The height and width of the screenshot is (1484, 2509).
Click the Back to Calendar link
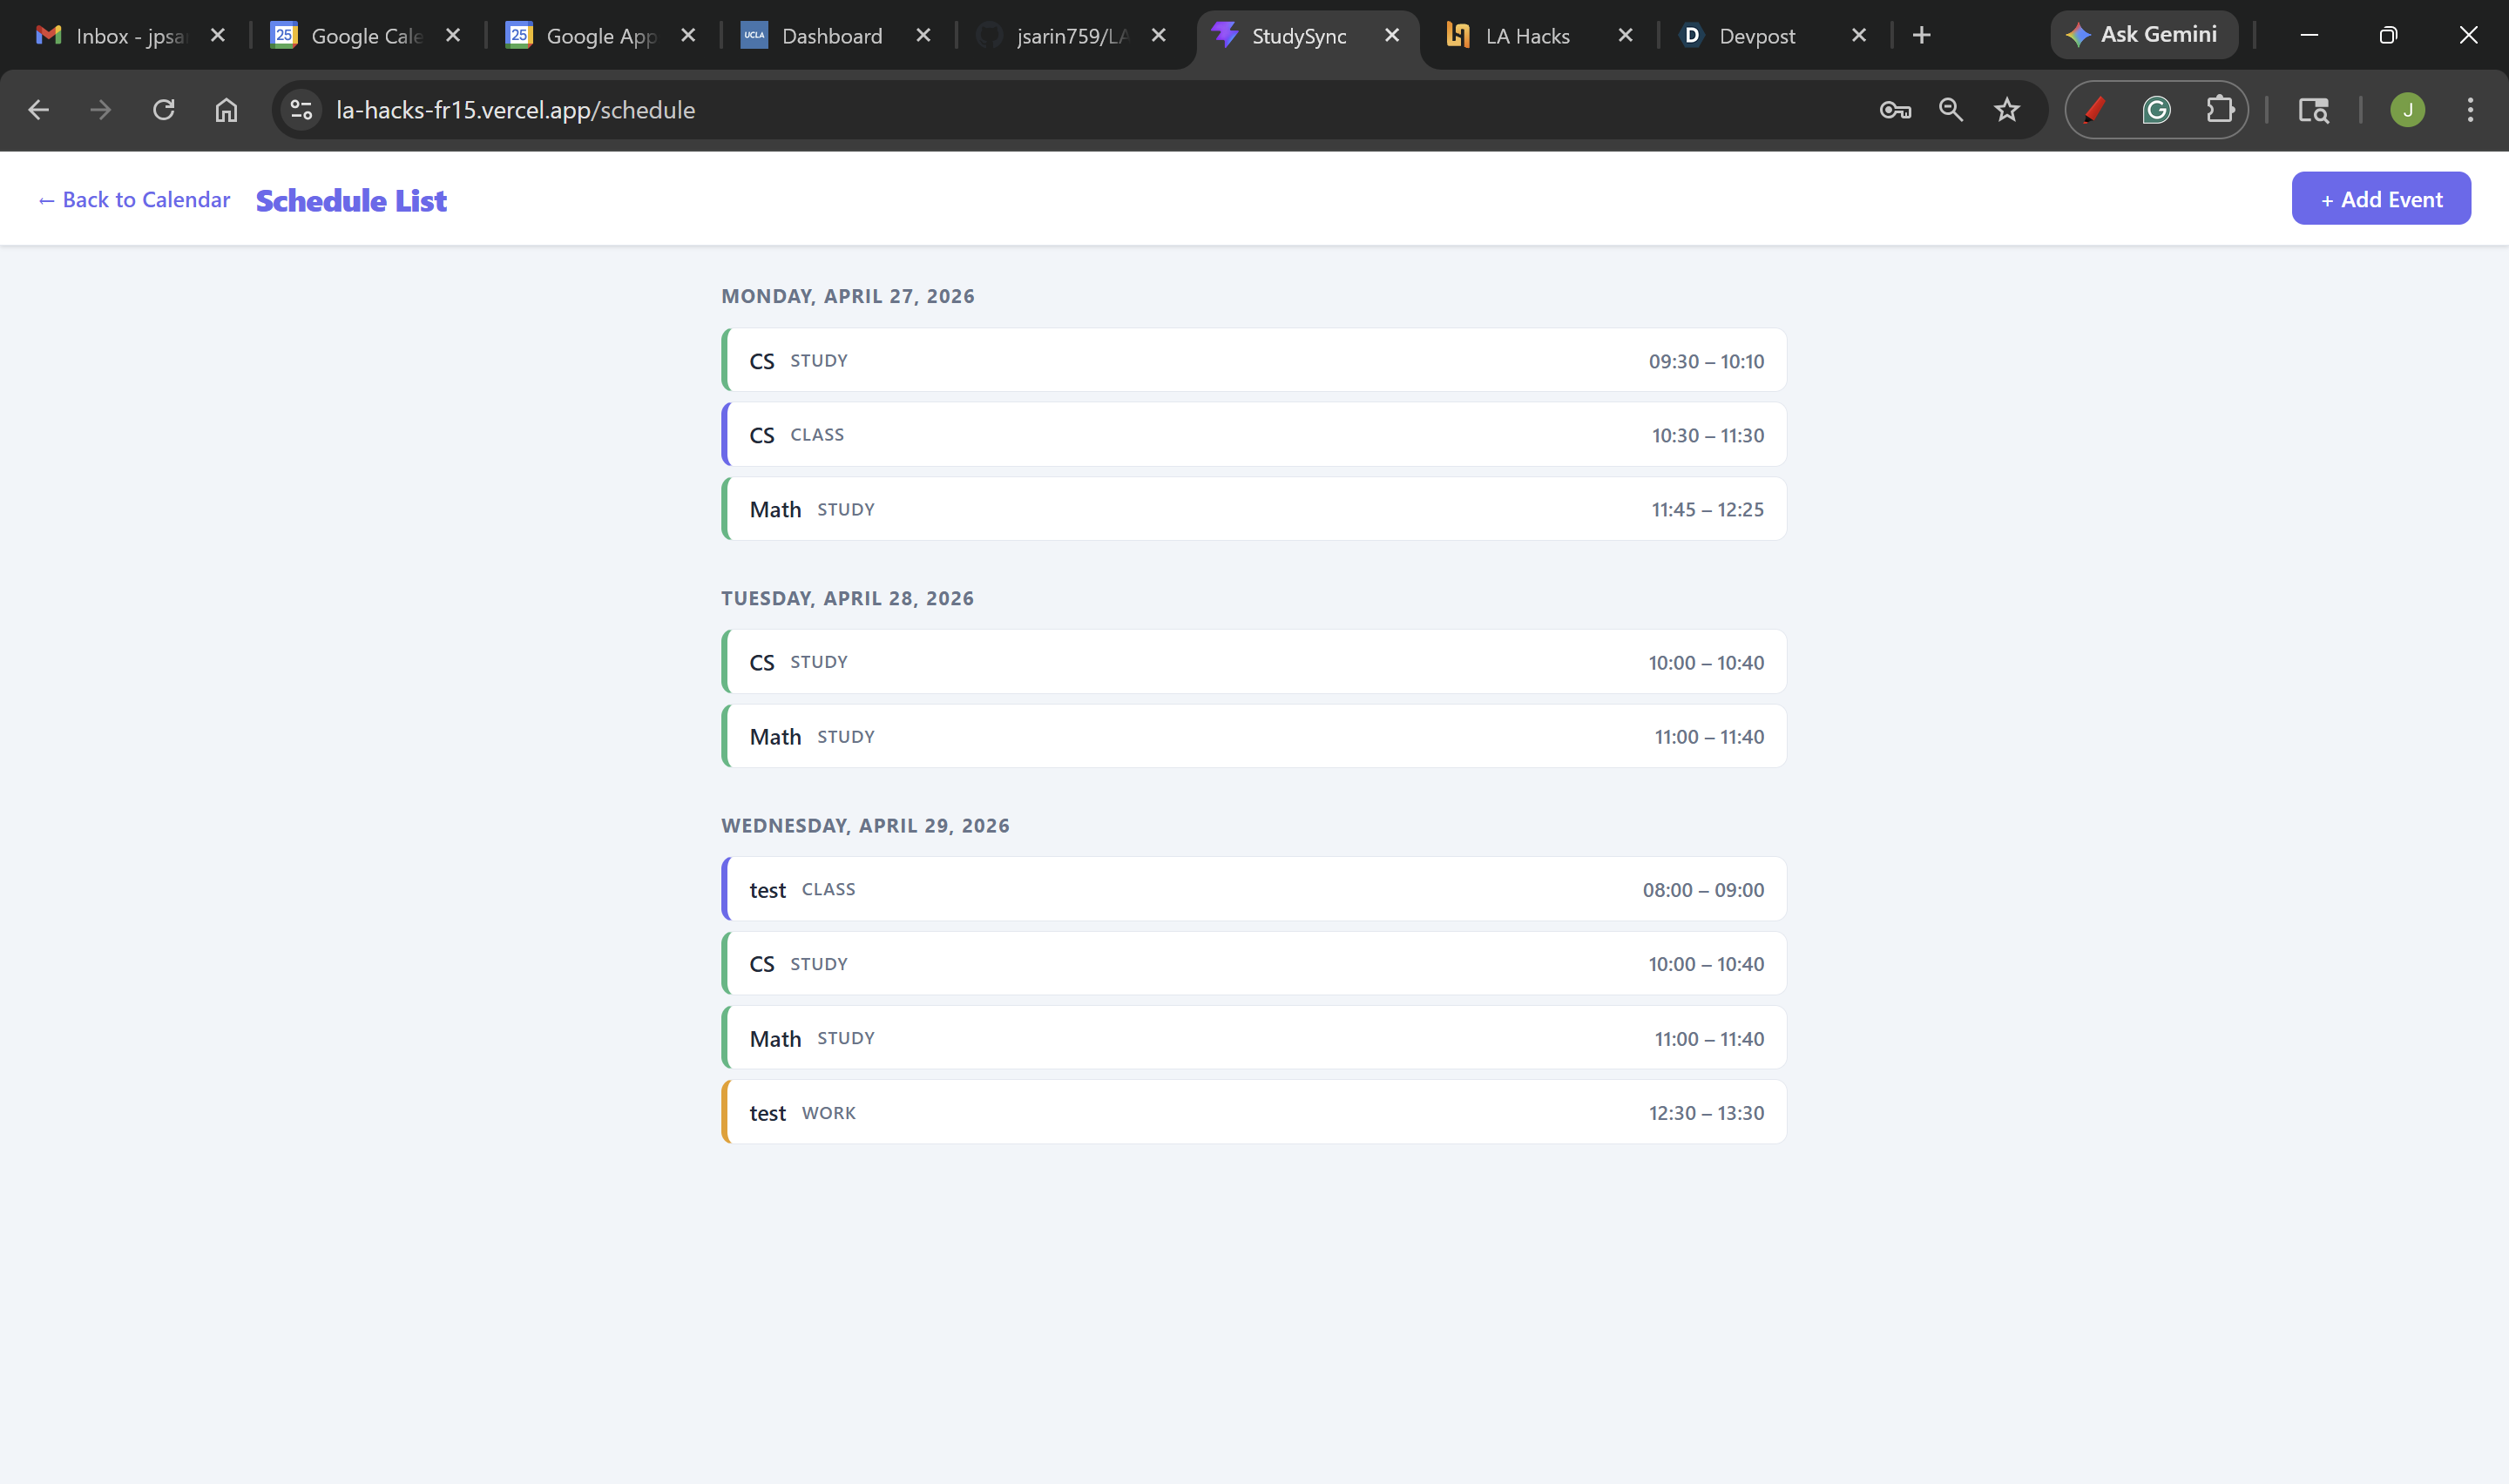(x=134, y=200)
